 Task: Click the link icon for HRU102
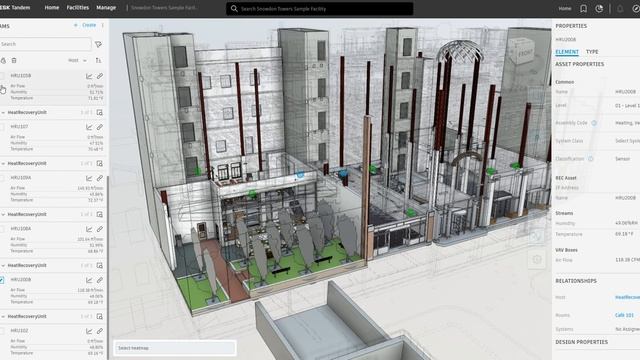pyautogui.click(x=100, y=331)
